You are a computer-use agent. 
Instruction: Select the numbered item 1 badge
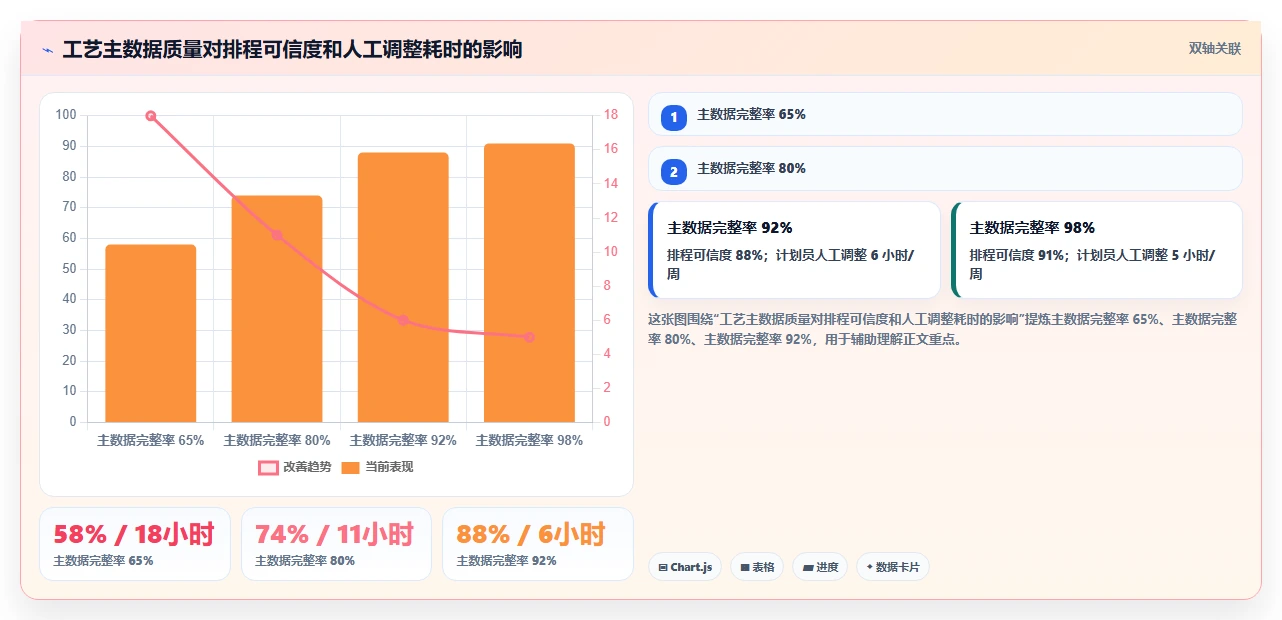pos(674,117)
